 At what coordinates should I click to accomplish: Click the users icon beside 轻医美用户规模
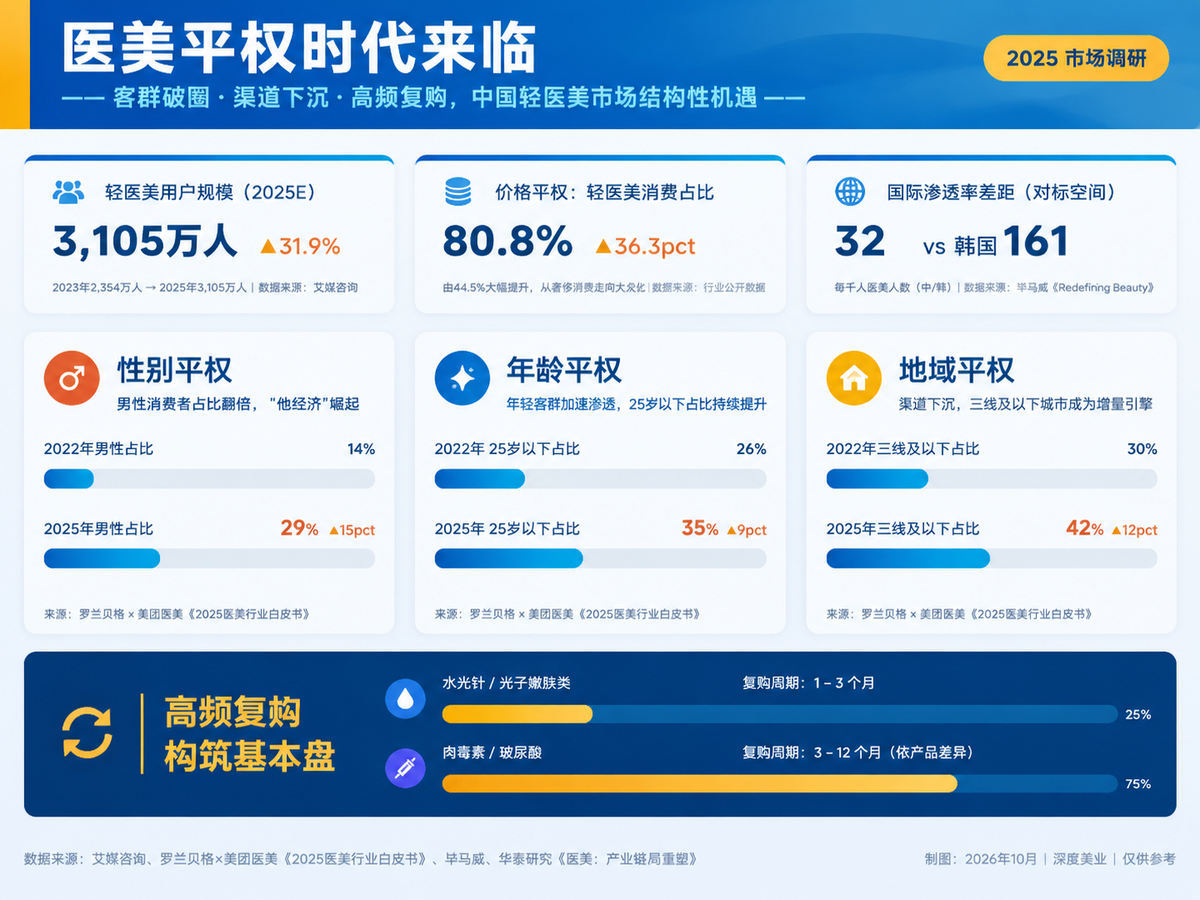click(x=68, y=192)
